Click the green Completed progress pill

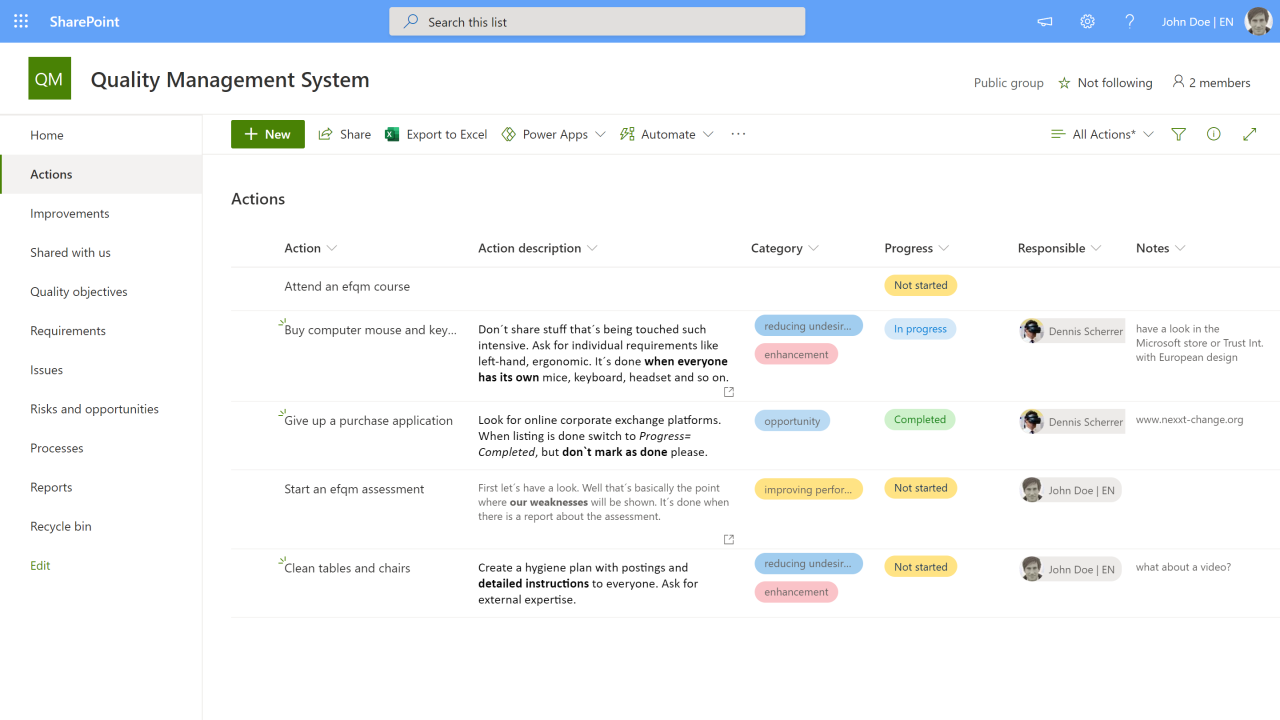pos(919,420)
